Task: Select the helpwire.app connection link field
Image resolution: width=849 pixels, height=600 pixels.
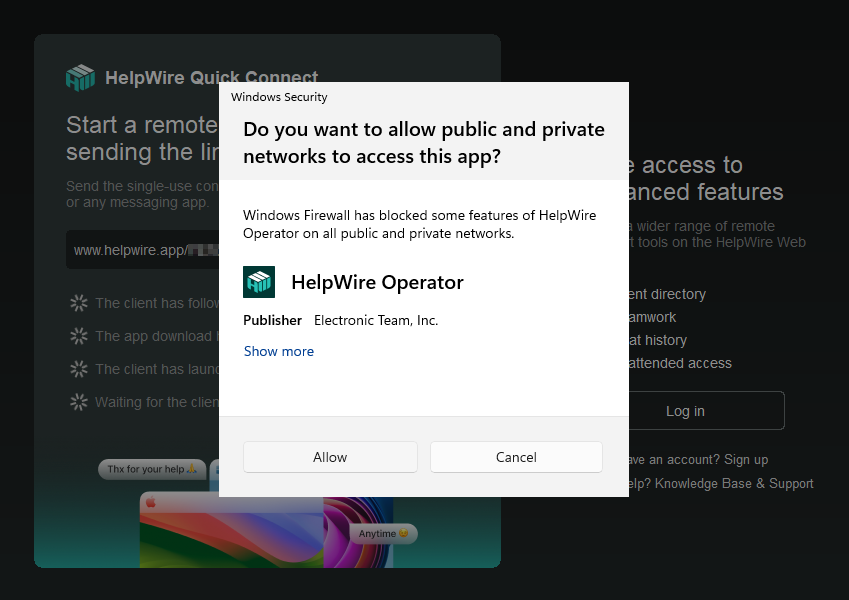Action: [x=143, y=250]
